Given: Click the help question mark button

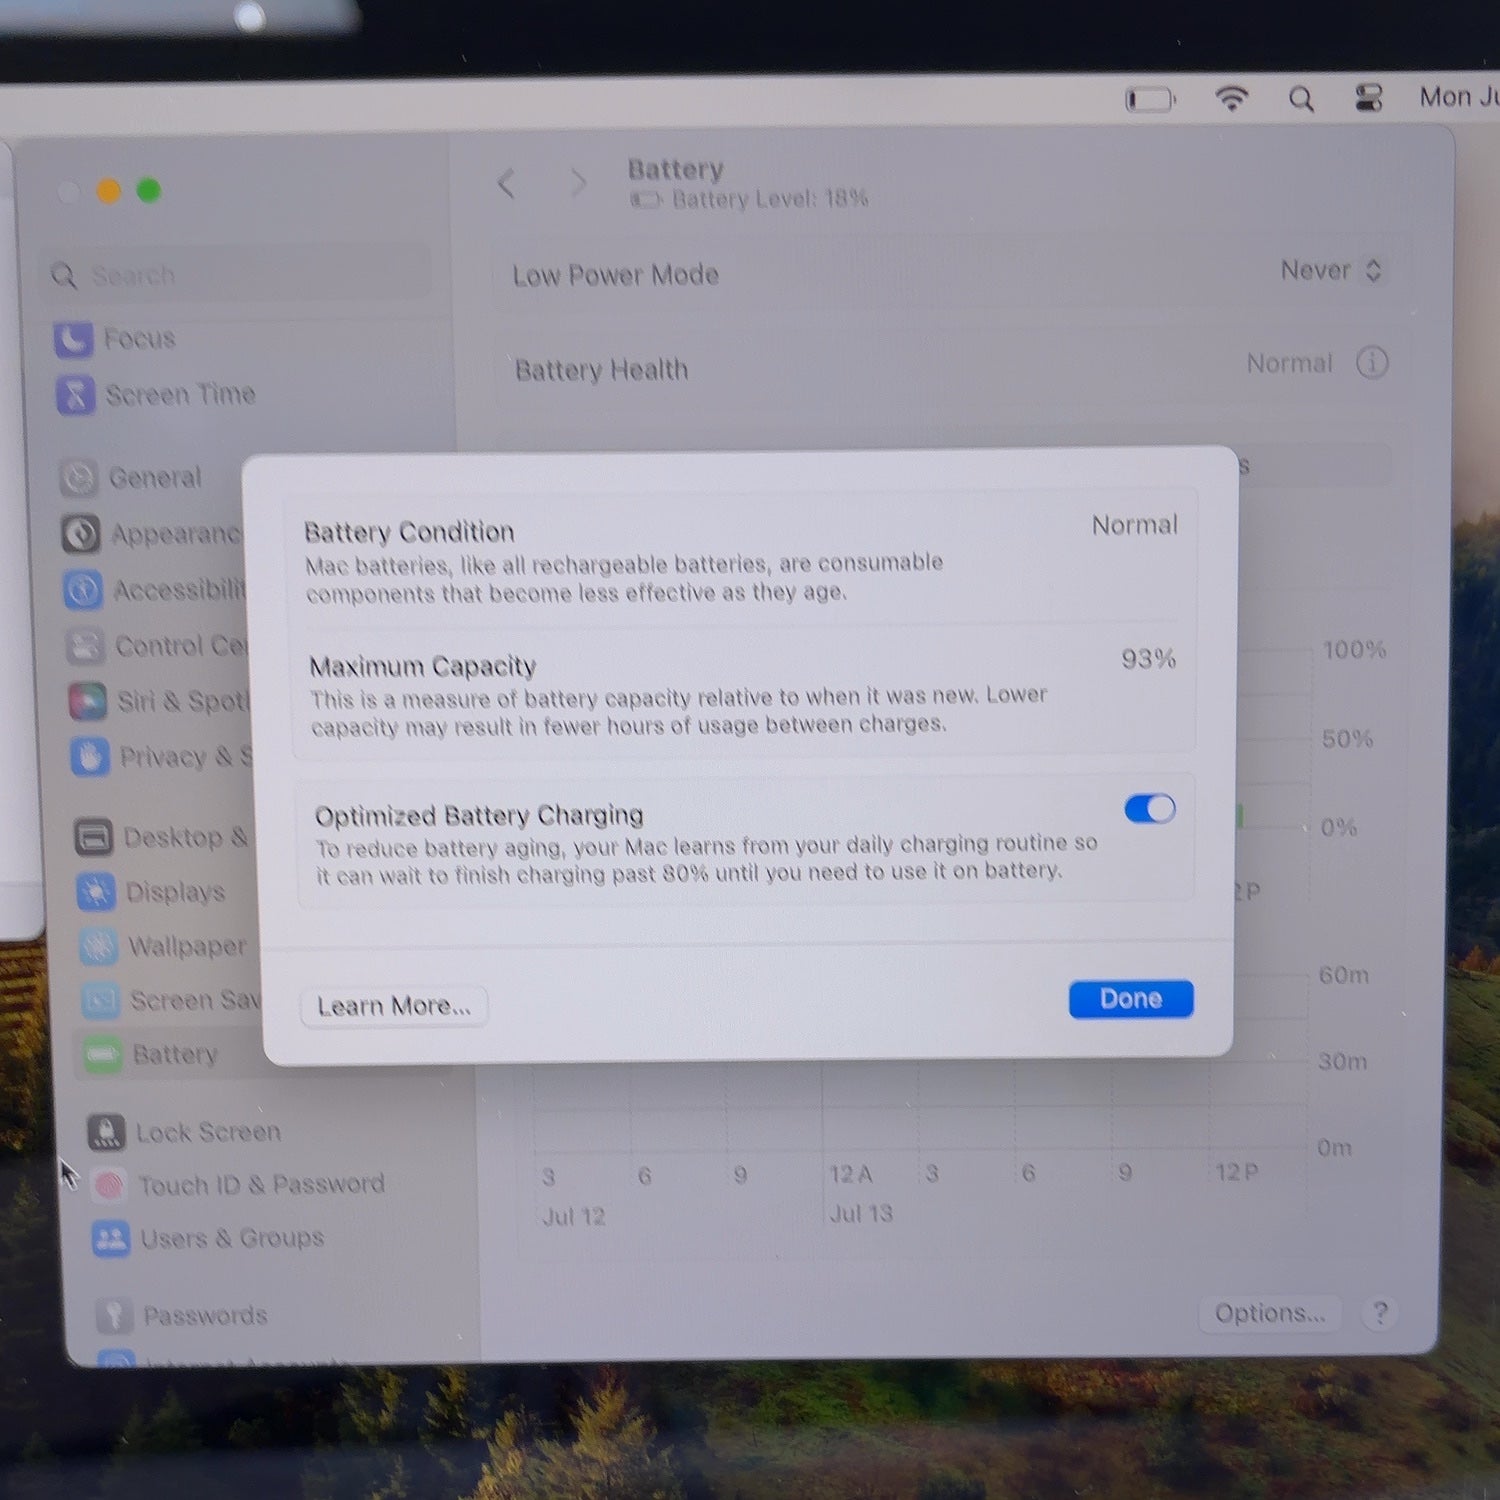Looking at the screenshot, I should pos(1380,1312).
